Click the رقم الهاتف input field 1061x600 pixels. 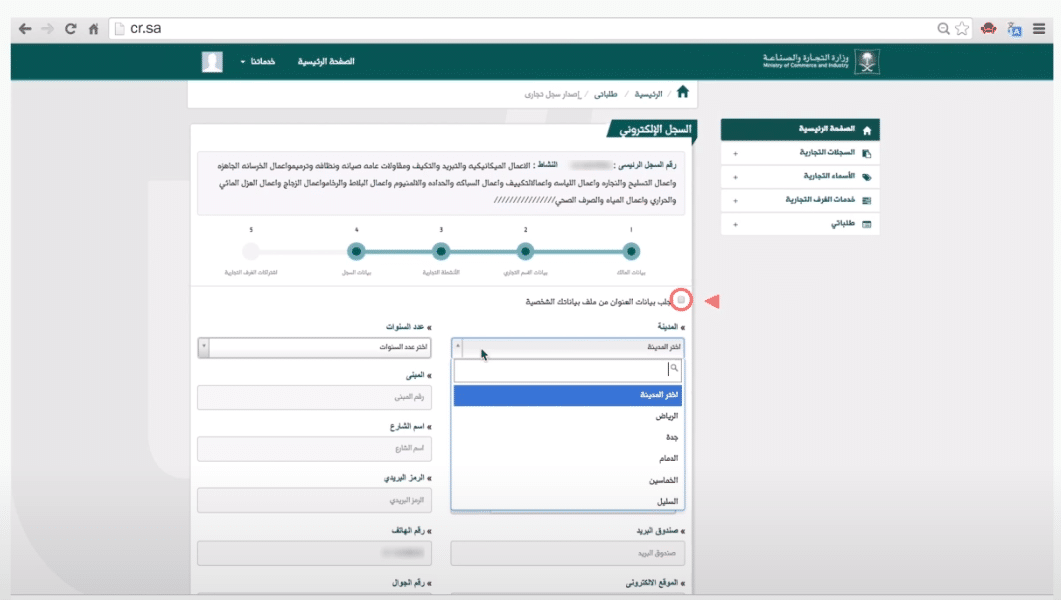(x=314, y=553)
